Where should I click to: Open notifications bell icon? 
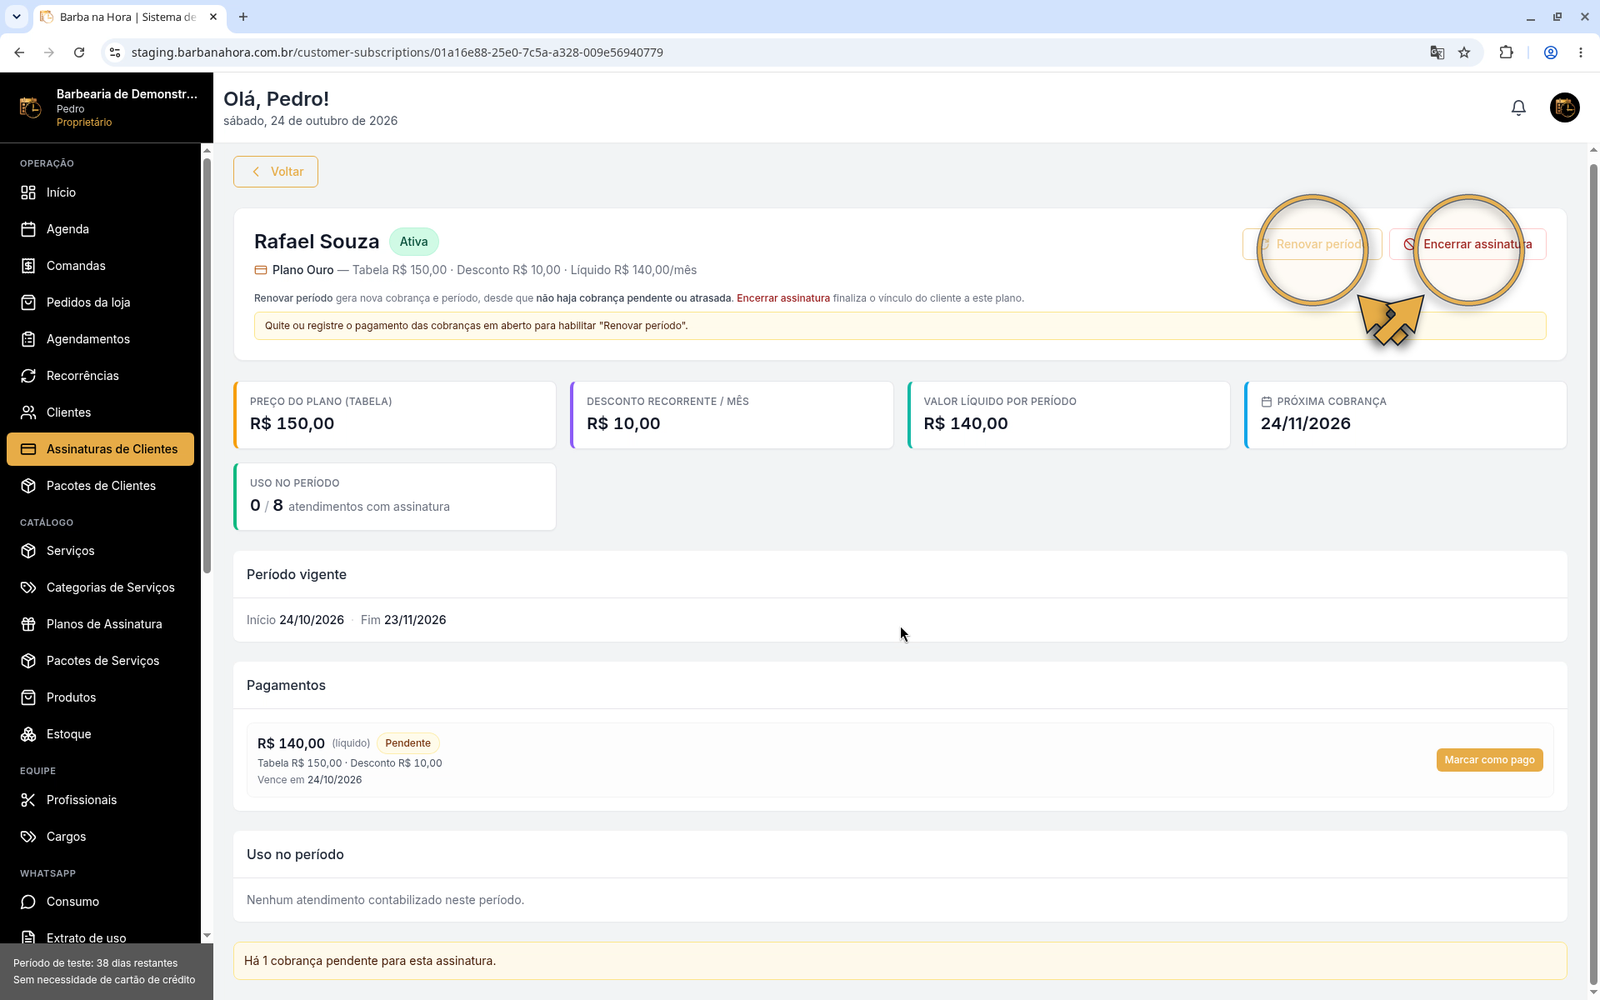1518,108
